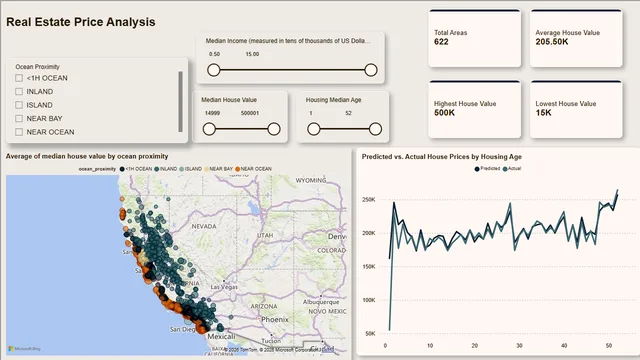Click the Predicted vs. Actual chart title

click(x=442, y=157)
